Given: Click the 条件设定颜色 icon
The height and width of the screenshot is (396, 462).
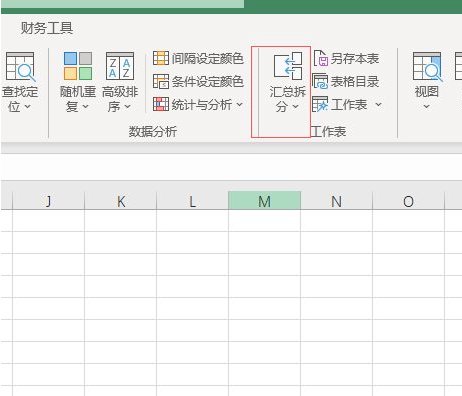Looking at the screenshot, I should pyautogui.click(x=161, y=81).
